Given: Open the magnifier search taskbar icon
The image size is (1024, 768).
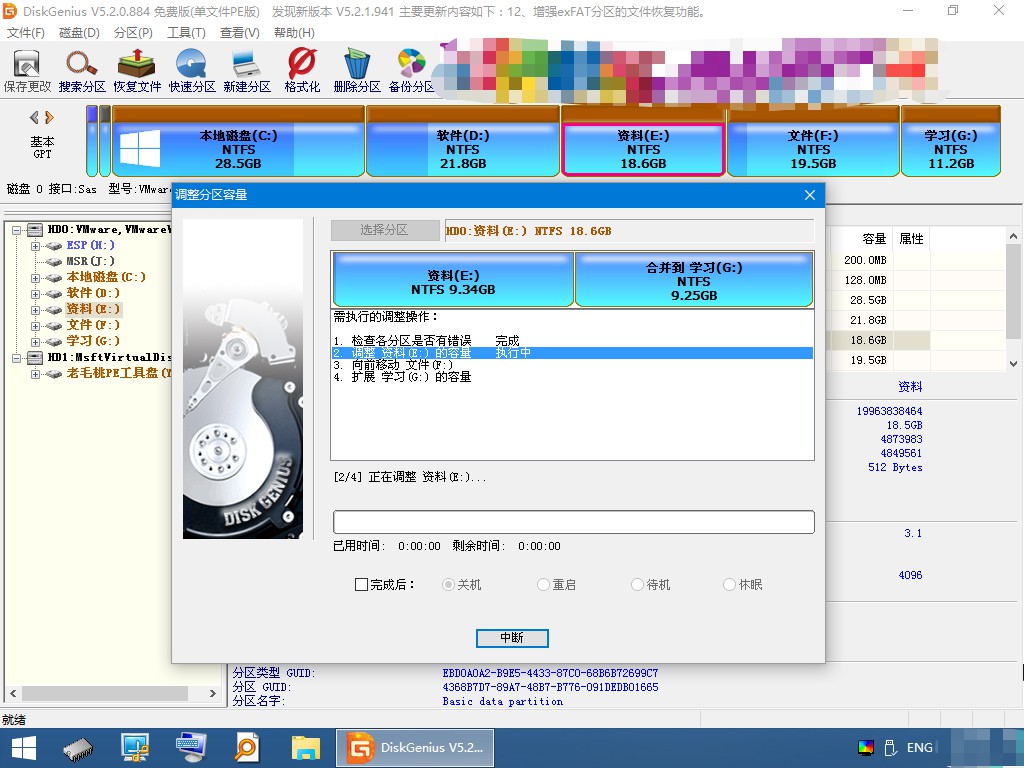Looking at the screenshot, I should (247, 748).
